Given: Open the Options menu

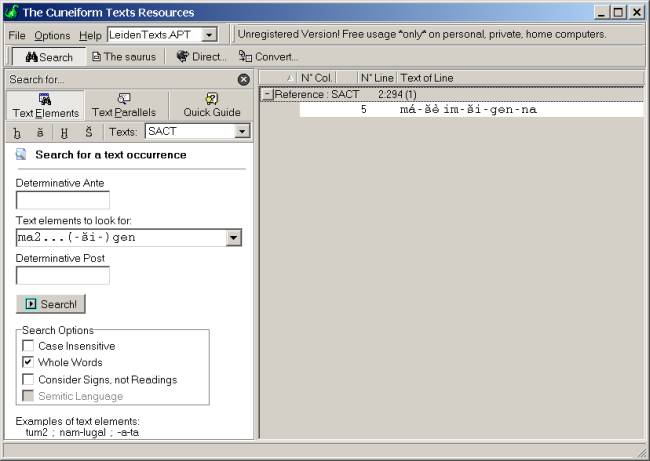Looking at the screenshot, I should pos(52,35).
